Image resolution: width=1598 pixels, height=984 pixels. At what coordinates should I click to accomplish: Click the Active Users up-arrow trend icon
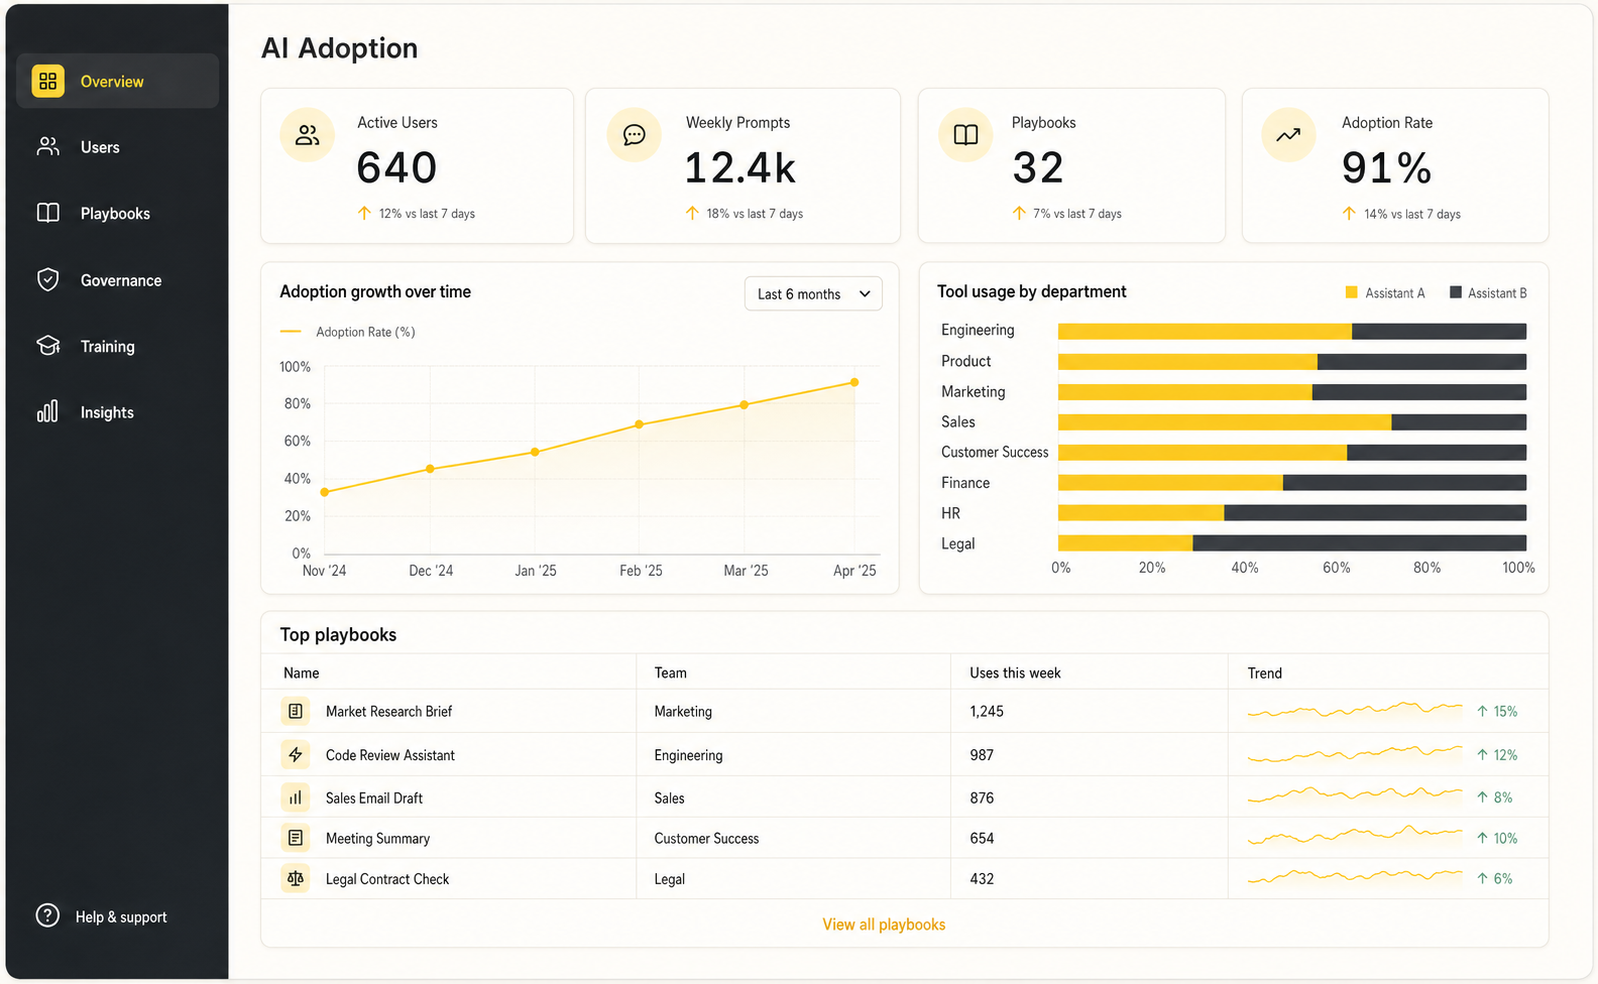click(x=364, y=213)
